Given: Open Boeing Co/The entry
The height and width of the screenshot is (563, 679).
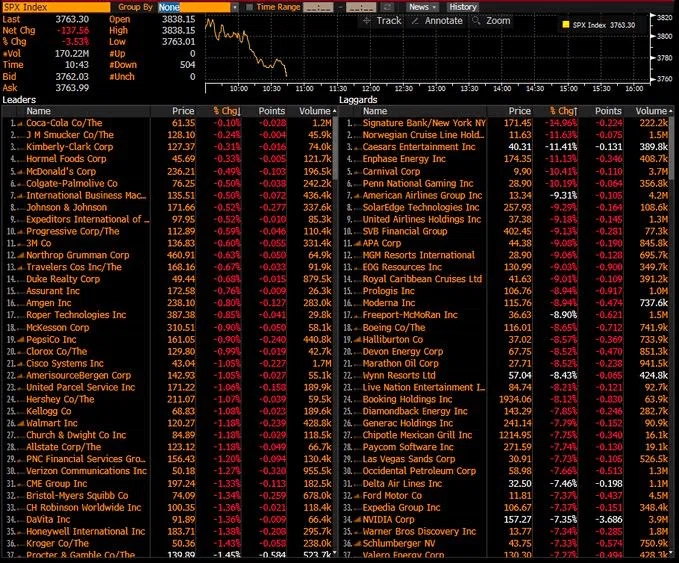Looking at the screenshot, I should pos(394,327).
